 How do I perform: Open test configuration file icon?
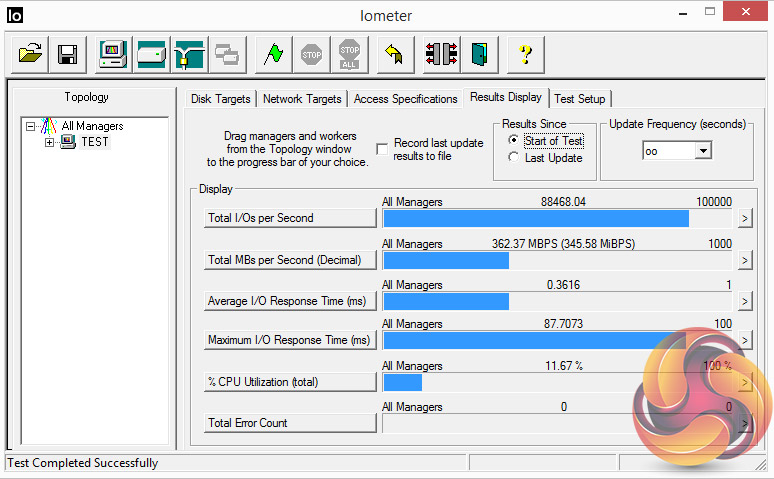coord(30,54)
